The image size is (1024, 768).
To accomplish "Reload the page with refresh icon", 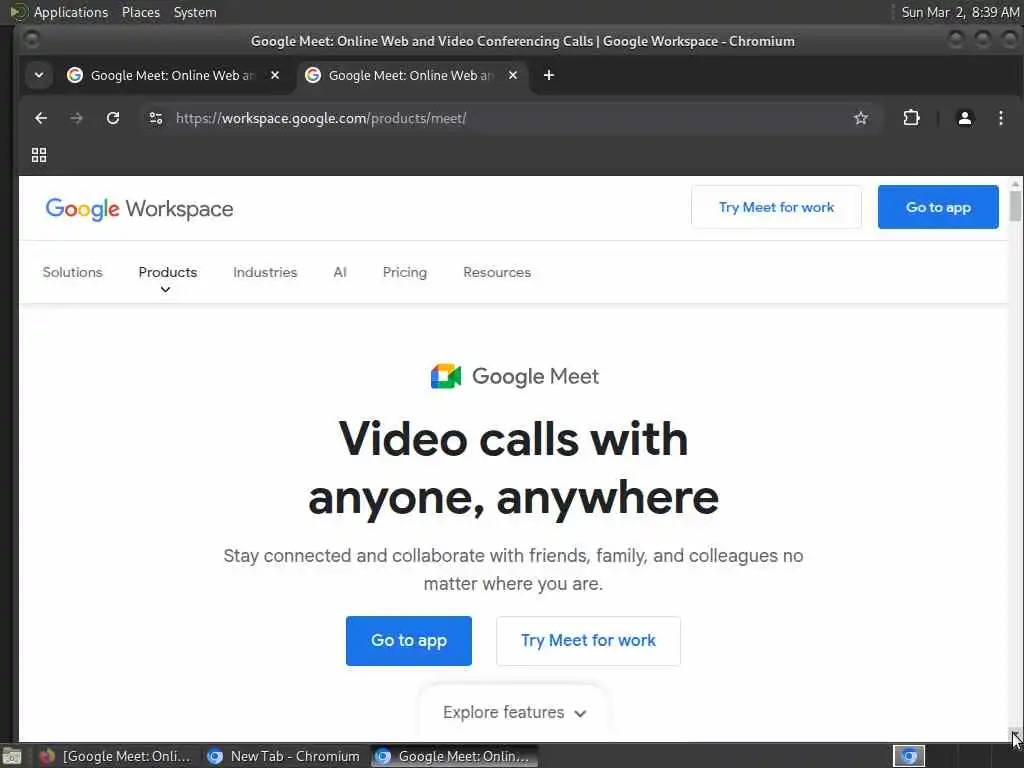I will pyautogui.click(x=113, y=118).
